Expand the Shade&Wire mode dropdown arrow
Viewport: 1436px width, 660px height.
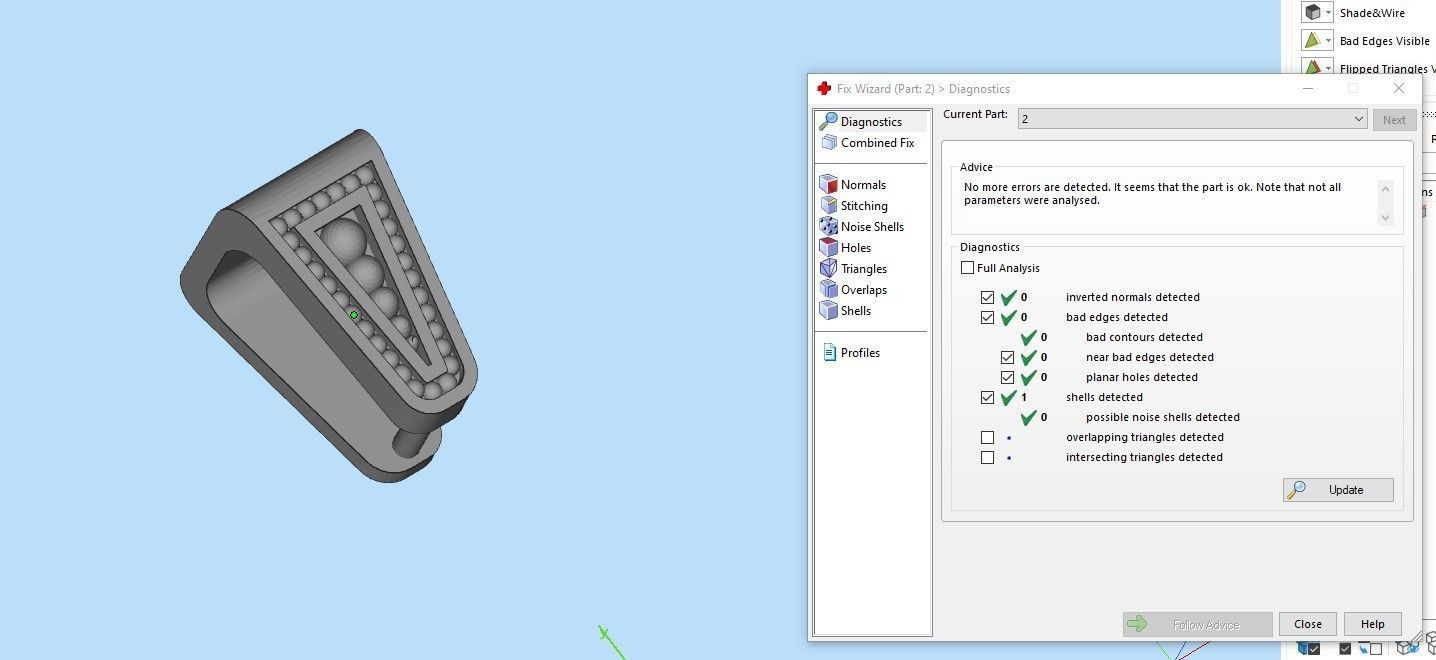click(1329, 14)
